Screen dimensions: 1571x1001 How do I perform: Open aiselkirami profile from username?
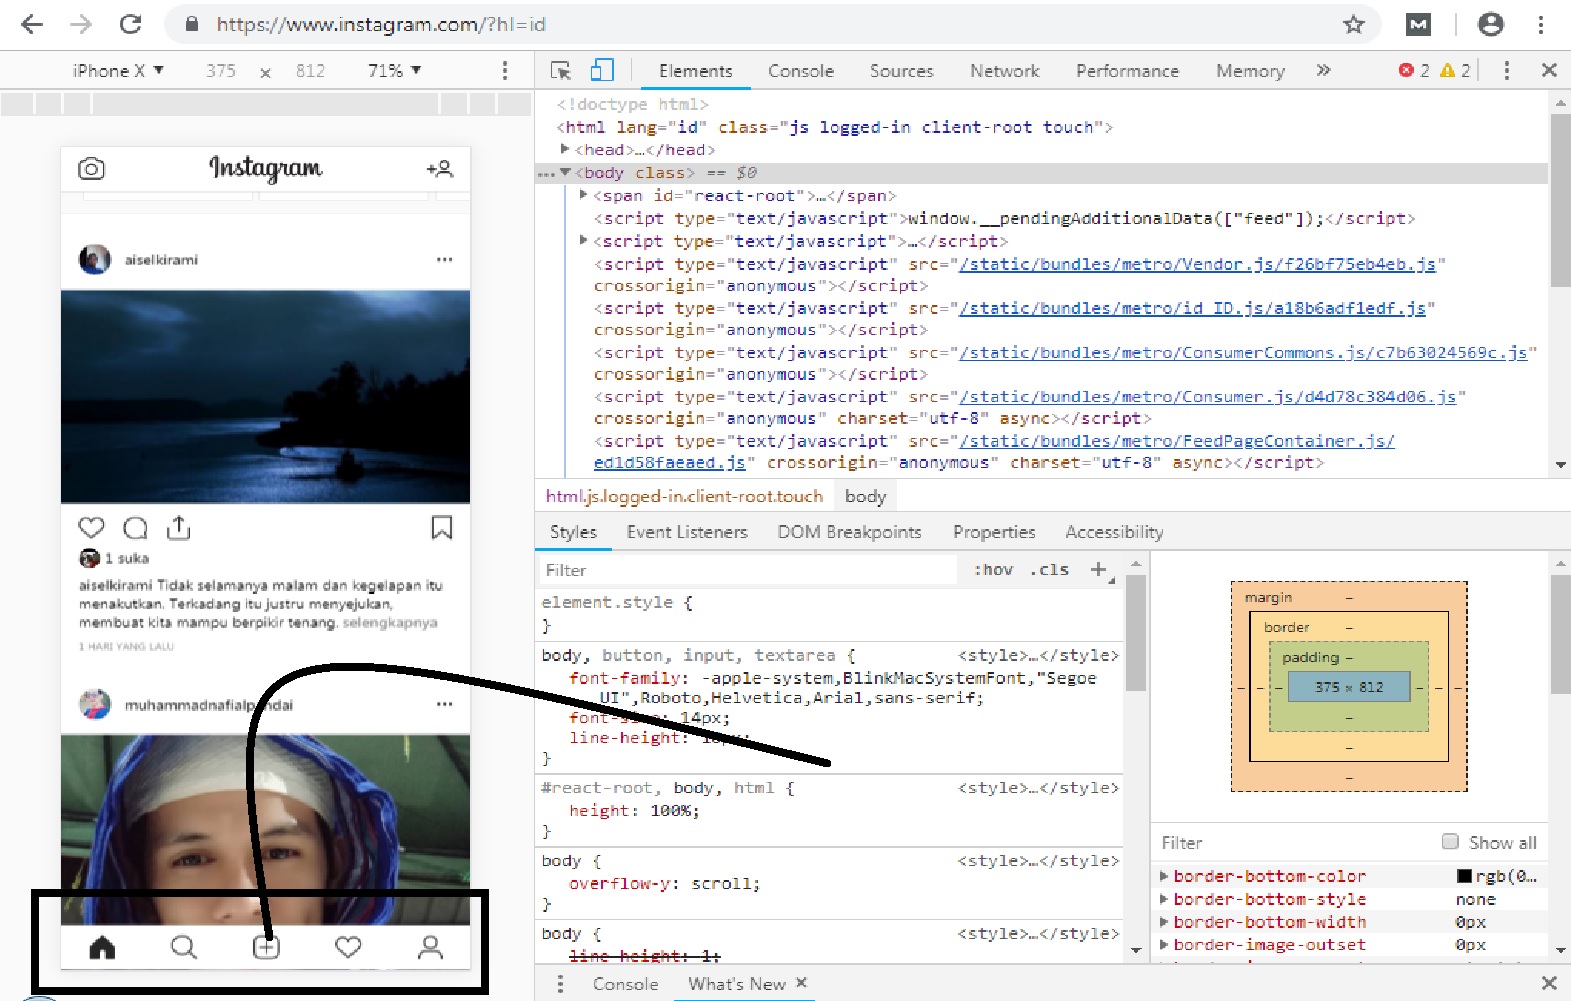pyautogui.click(x=161, y=259)
